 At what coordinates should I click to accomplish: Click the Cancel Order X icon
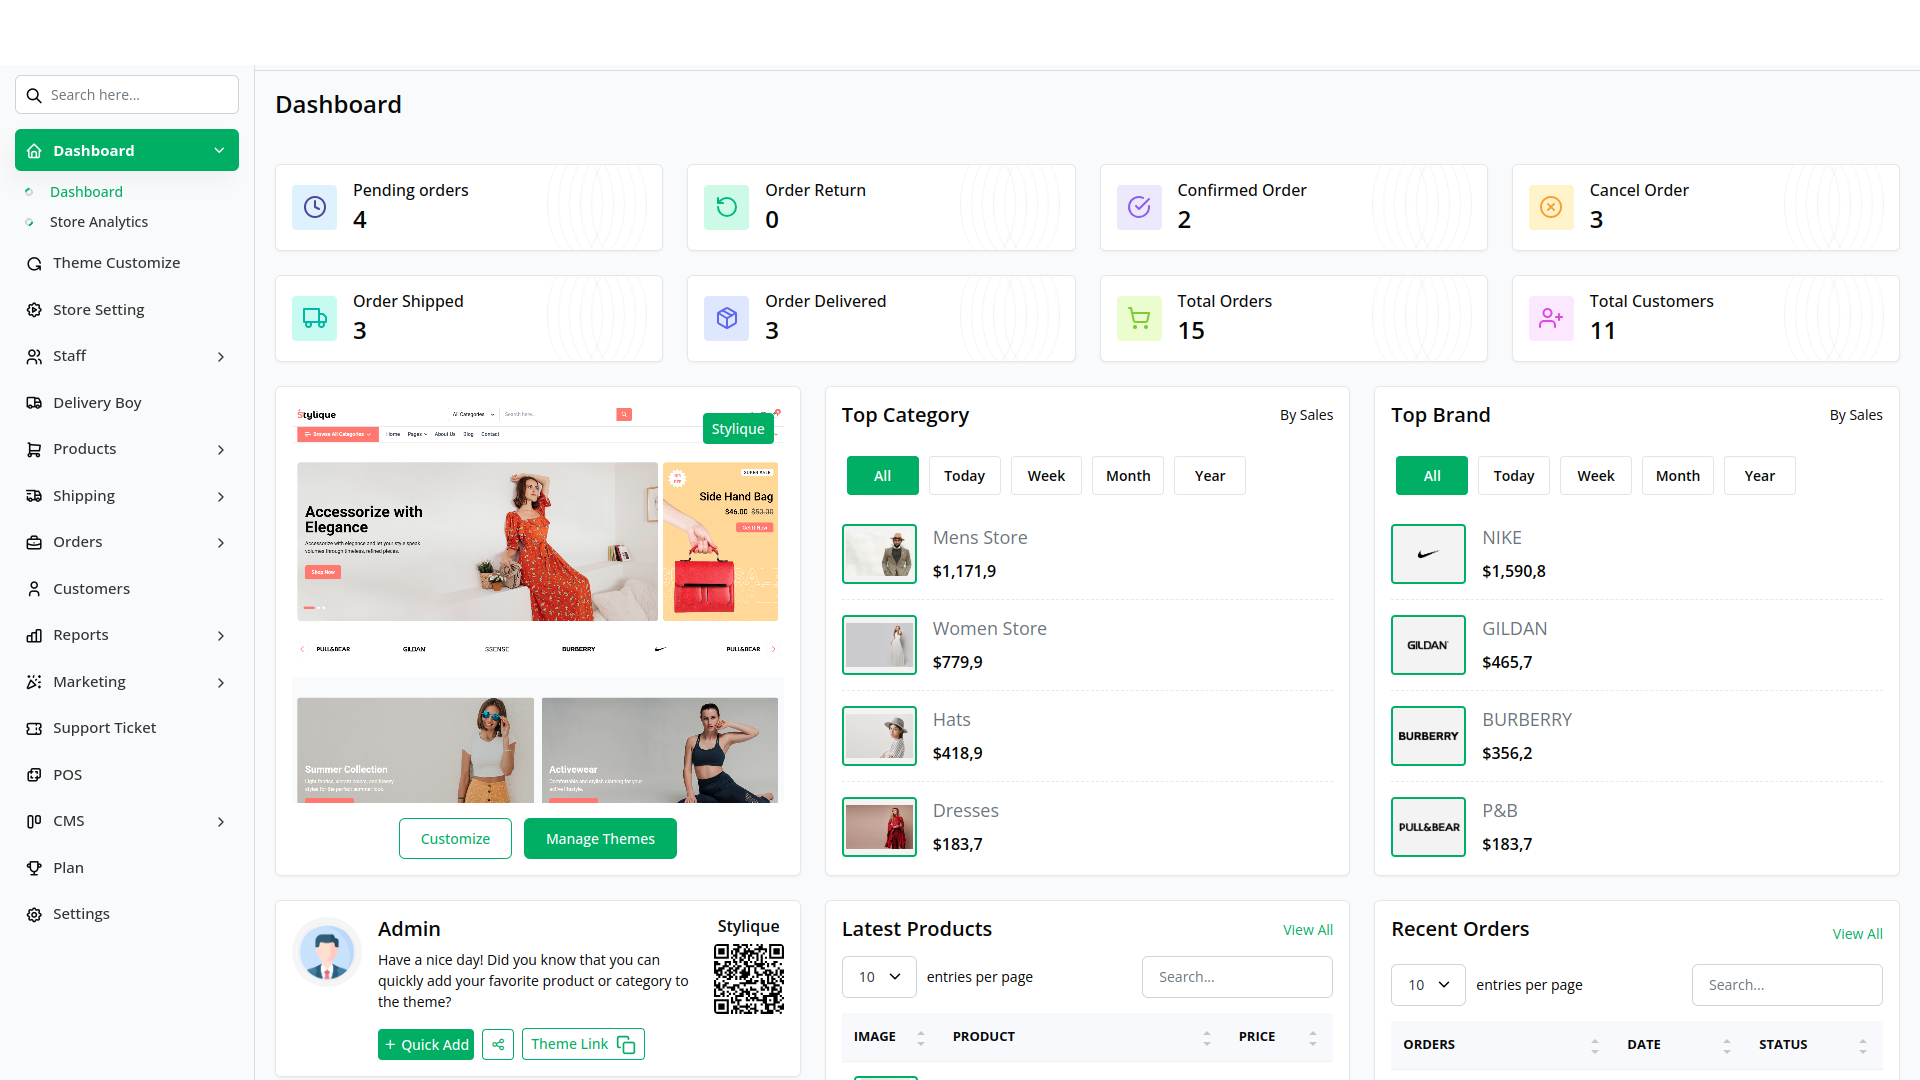pyautogui.click(x=1551, y=207)
